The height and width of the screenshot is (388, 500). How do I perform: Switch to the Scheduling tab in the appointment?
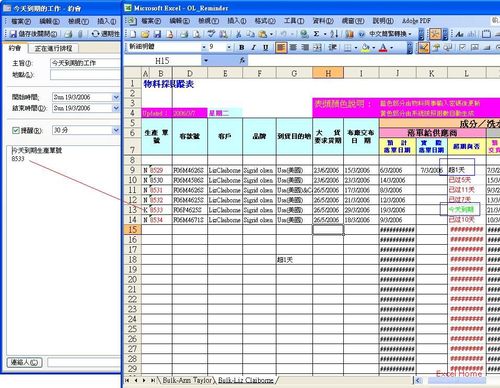(x=53, y=48)
